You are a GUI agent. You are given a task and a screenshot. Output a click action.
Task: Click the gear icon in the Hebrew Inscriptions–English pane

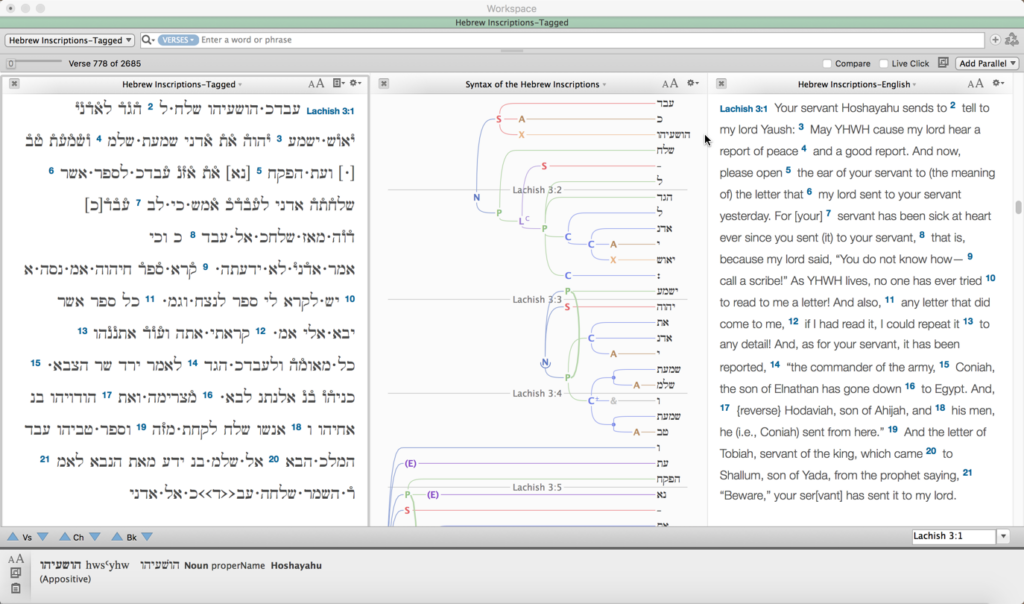click(996, 84)
